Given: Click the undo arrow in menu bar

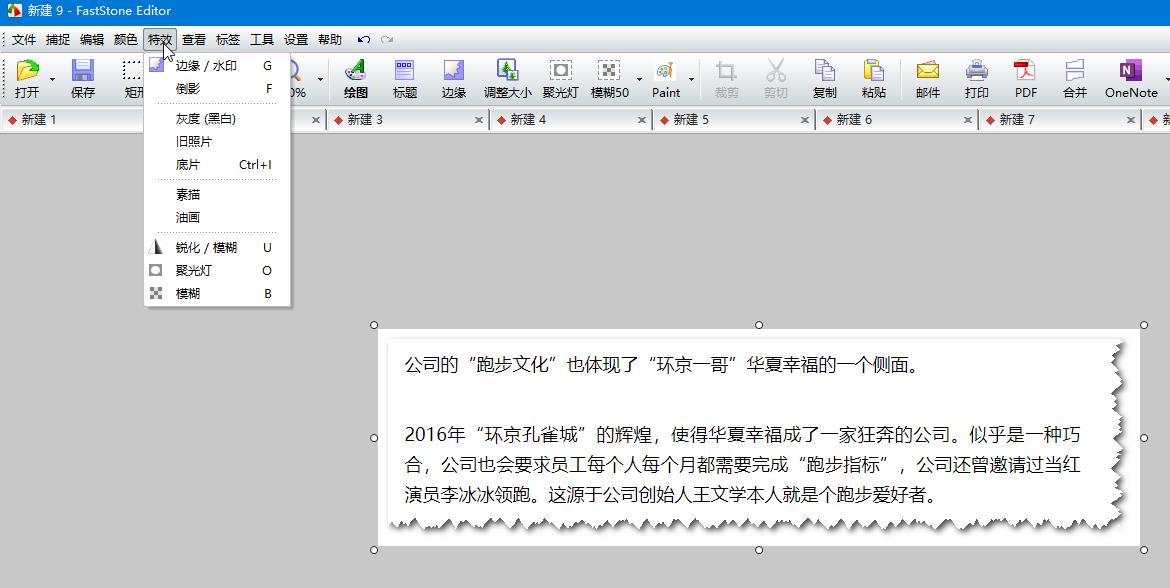Looking at the screenshot, I should click(363, 40).
